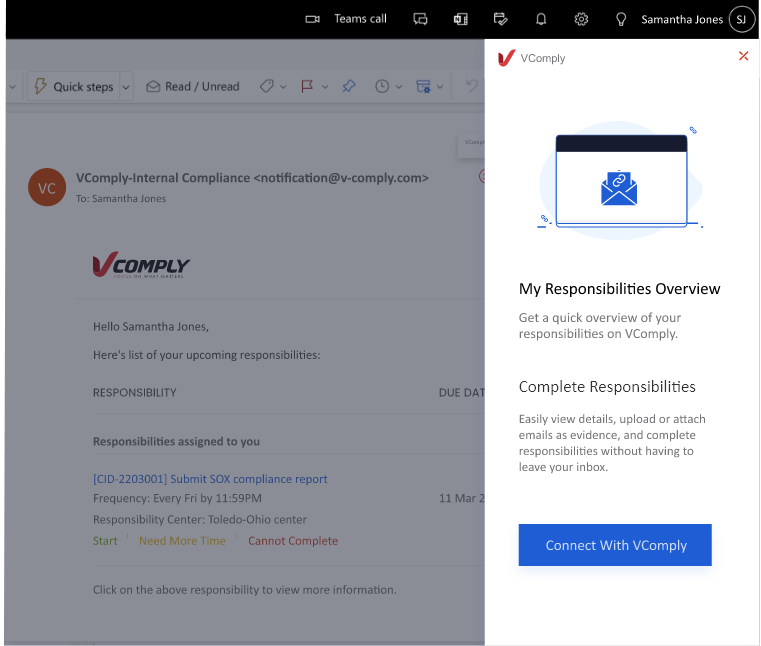
Task: Close the VComply side panel
Action: click(x=743, y=56)
